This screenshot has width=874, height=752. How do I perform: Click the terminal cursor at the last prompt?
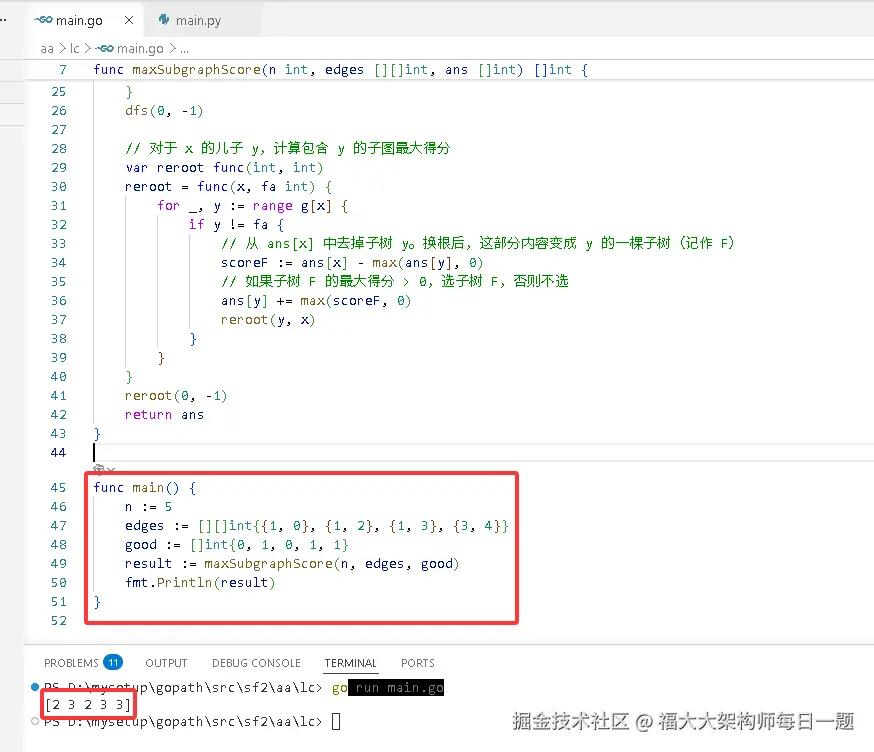336,722
